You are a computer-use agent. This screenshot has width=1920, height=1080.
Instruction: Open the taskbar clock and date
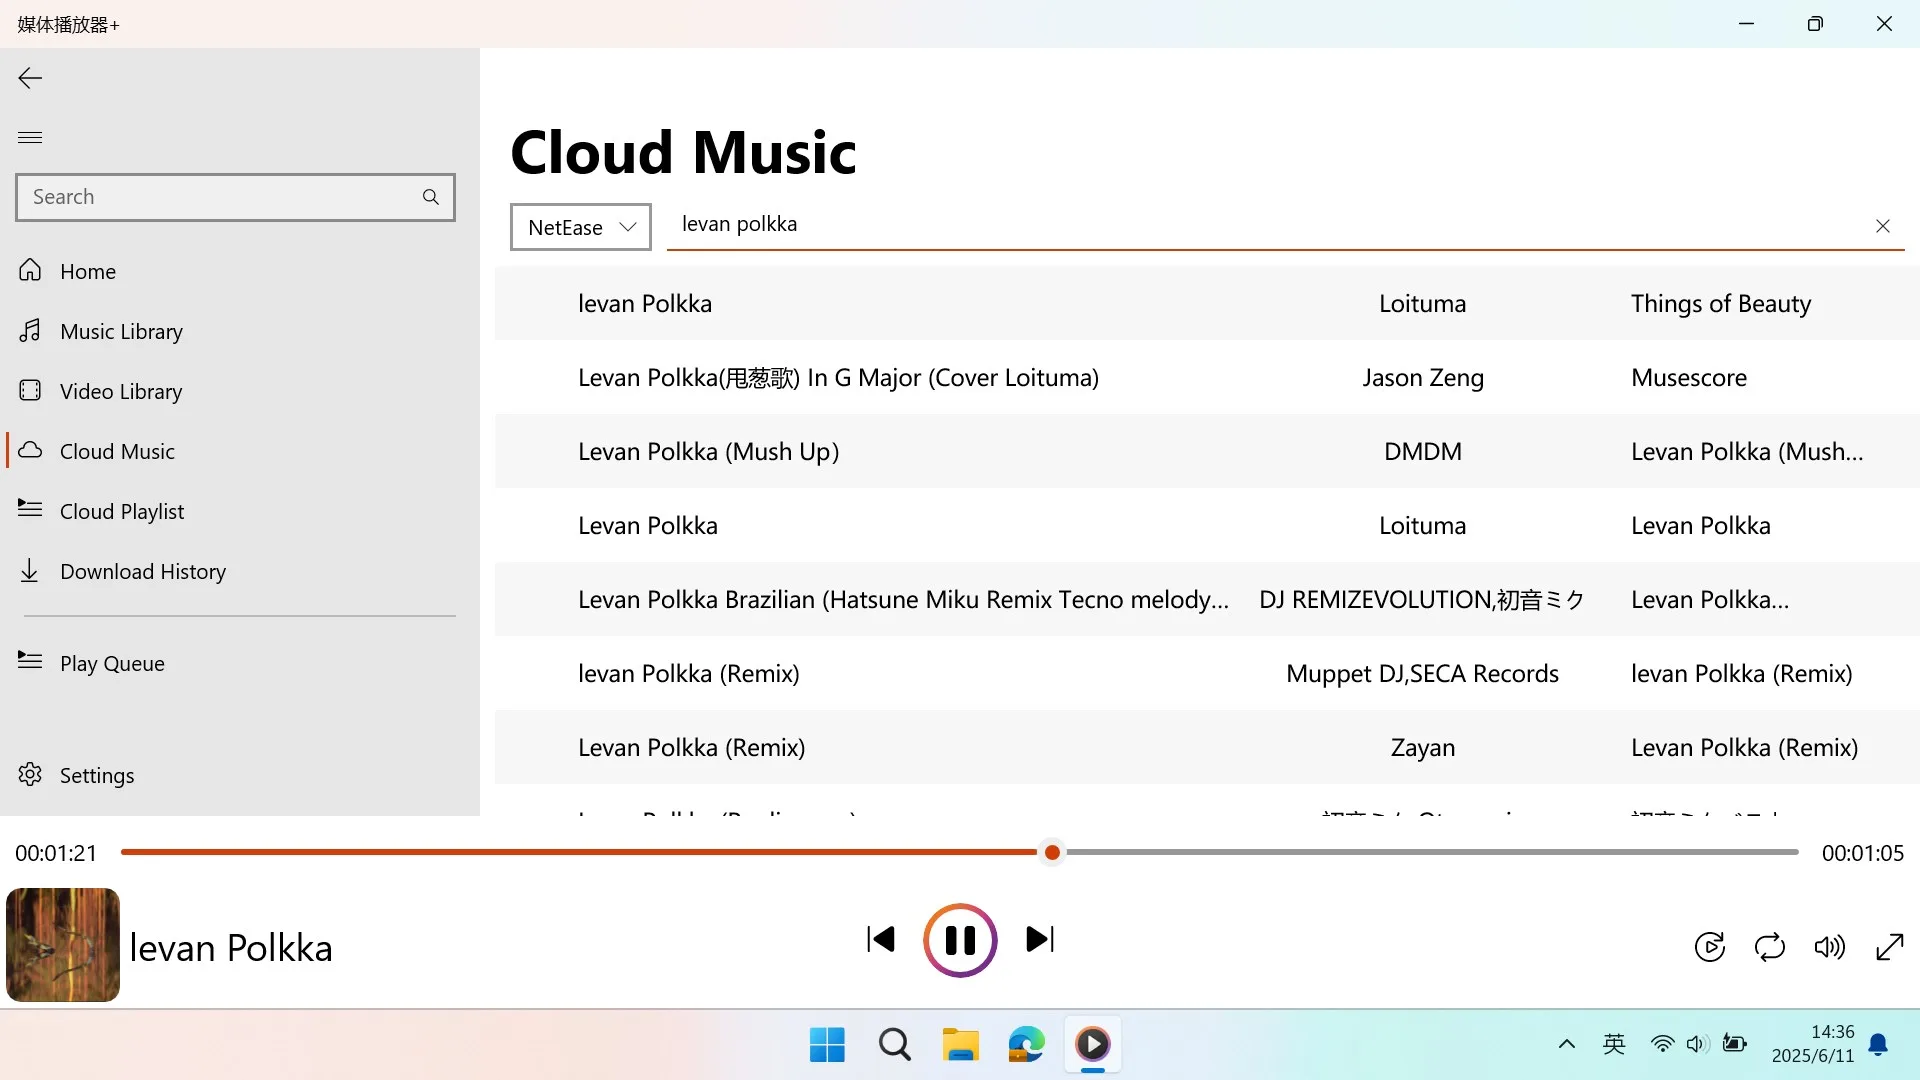[x=1813, y=1044]
